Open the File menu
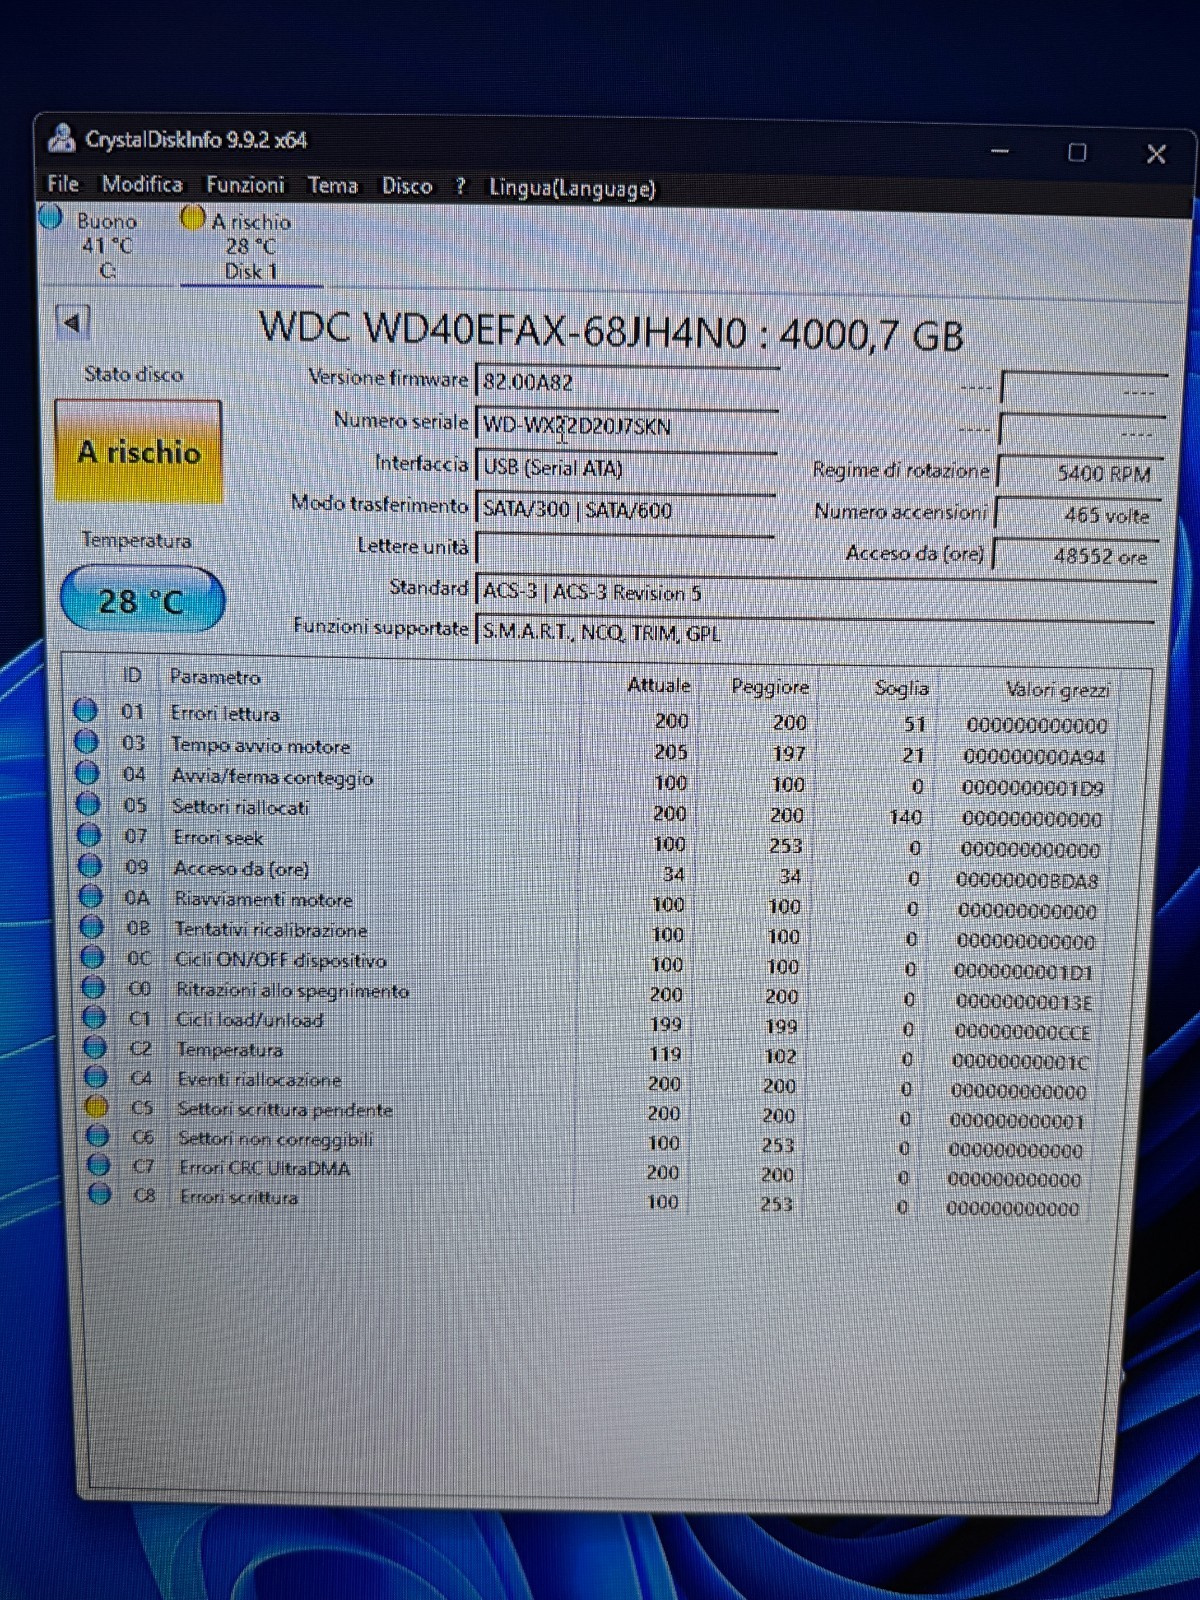The width and height of the screenshot is (1200, 1600). pos(62,184)
